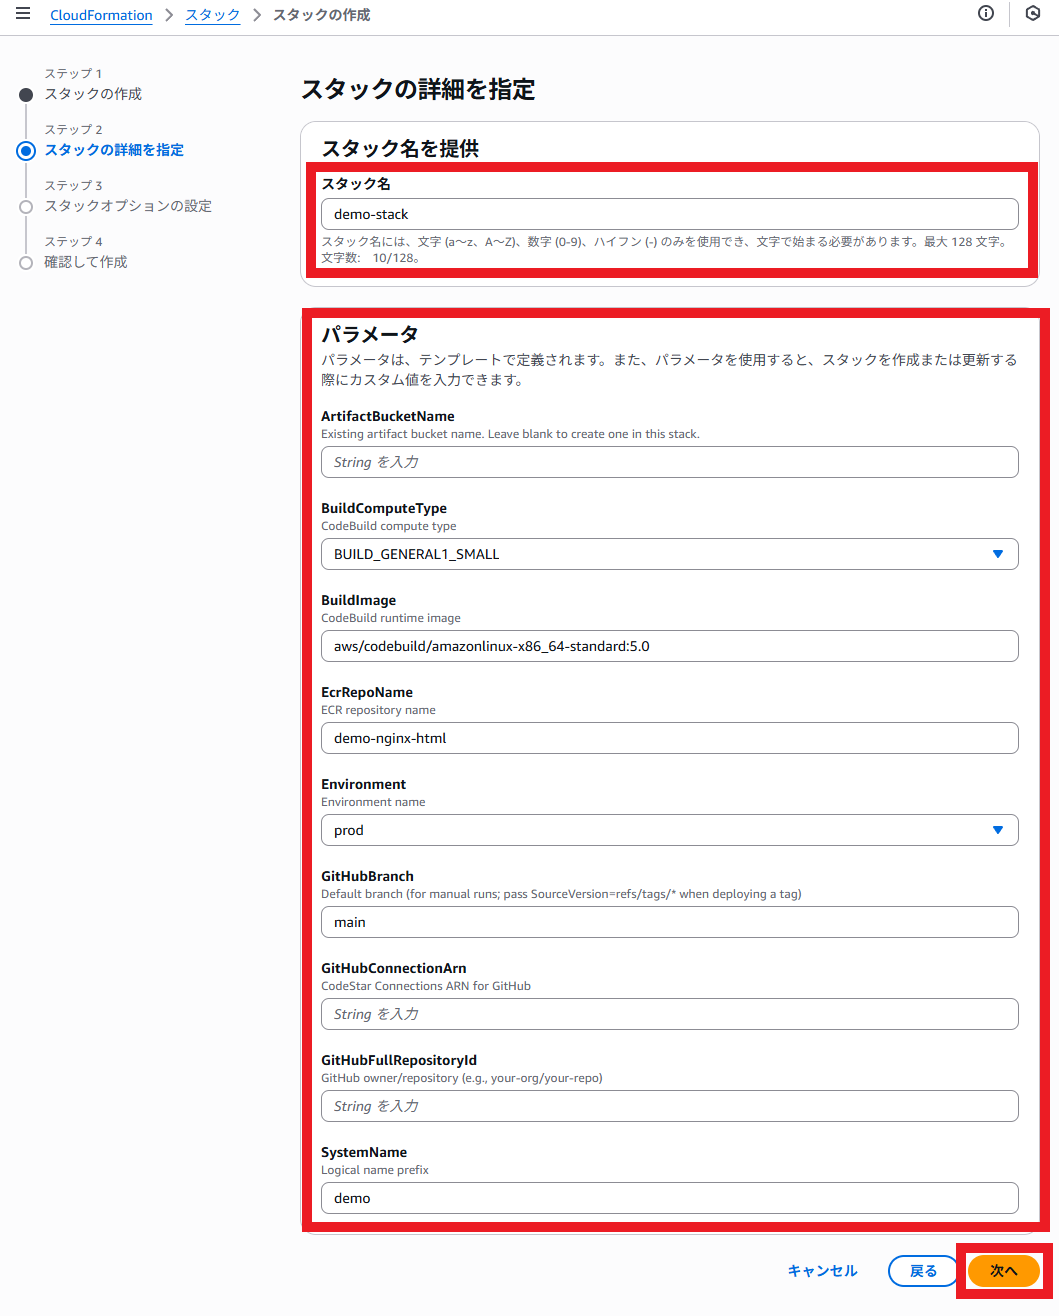Select step 4 circle for review and create
The image size is (1059, 1316).
(26, 263)
